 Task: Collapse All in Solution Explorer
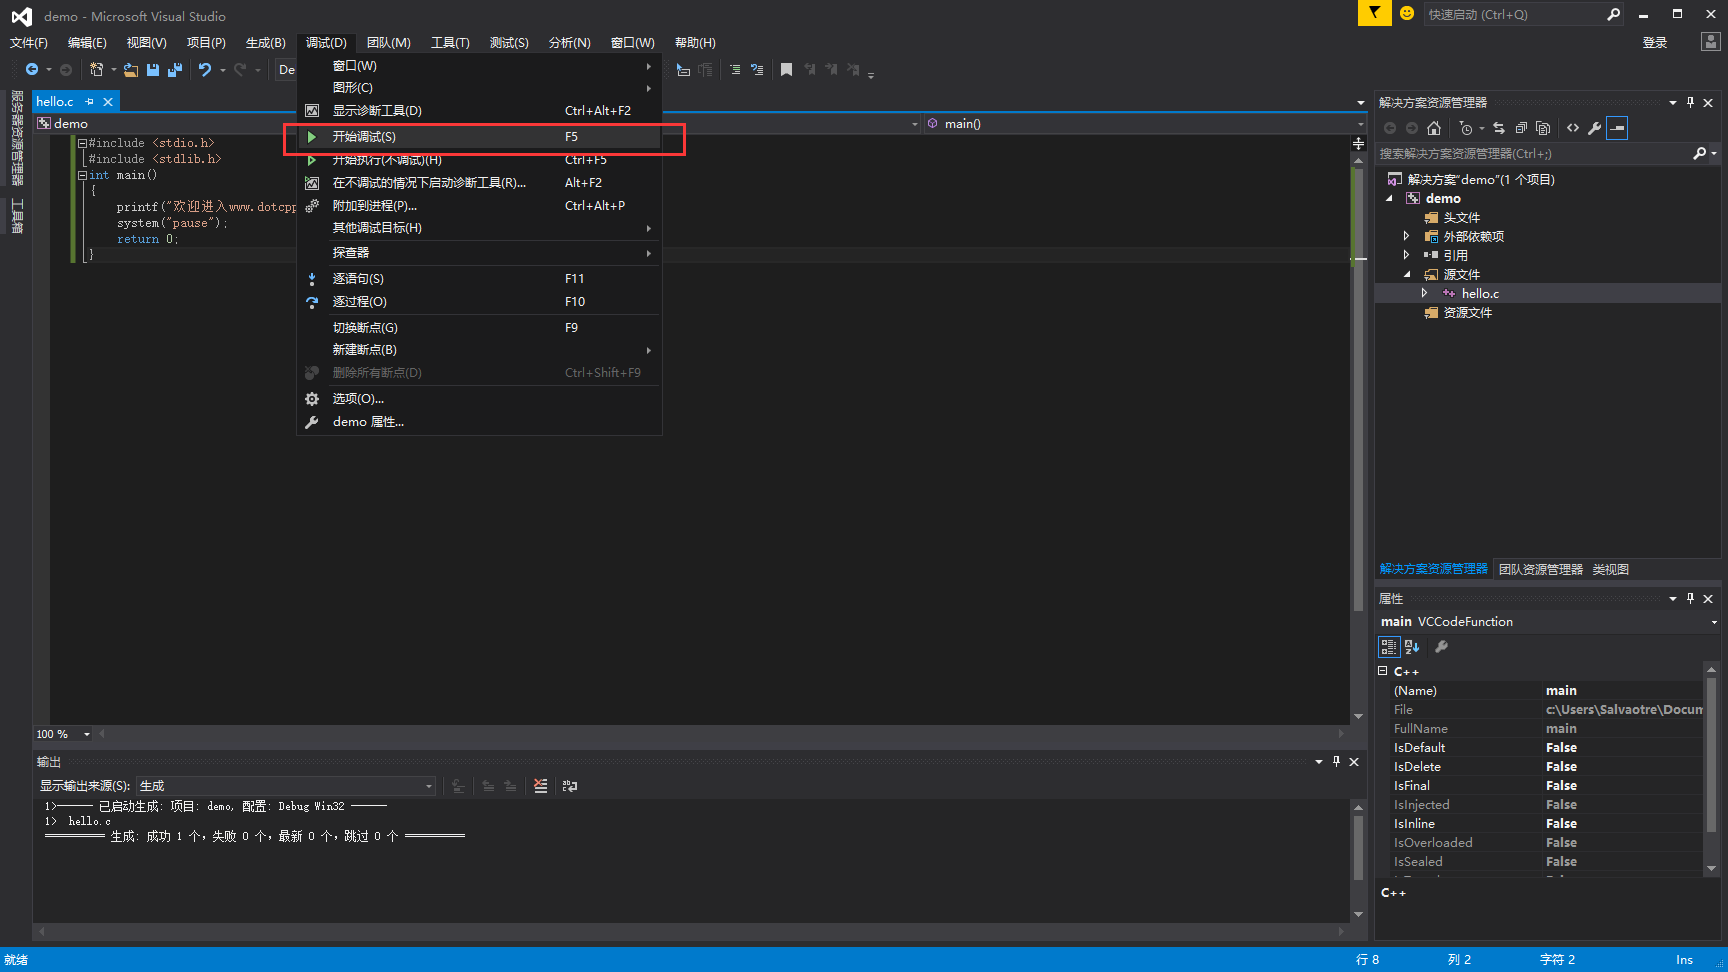pos(1522,127)
